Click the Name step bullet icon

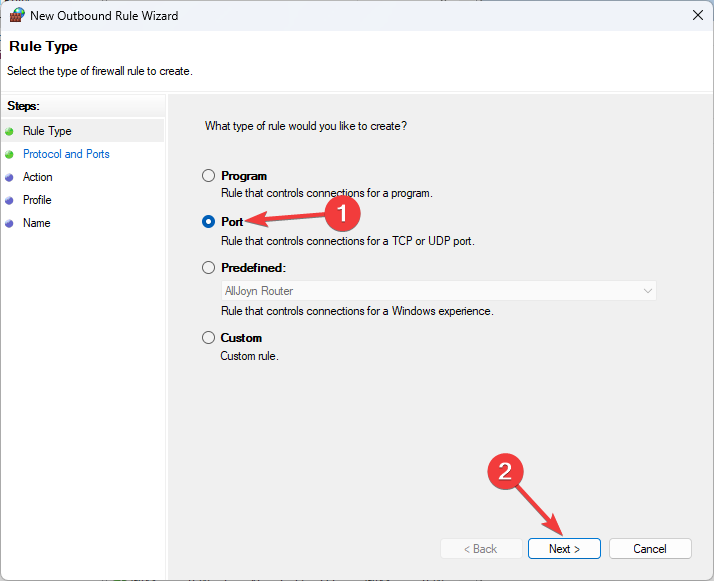pos(10,223)
